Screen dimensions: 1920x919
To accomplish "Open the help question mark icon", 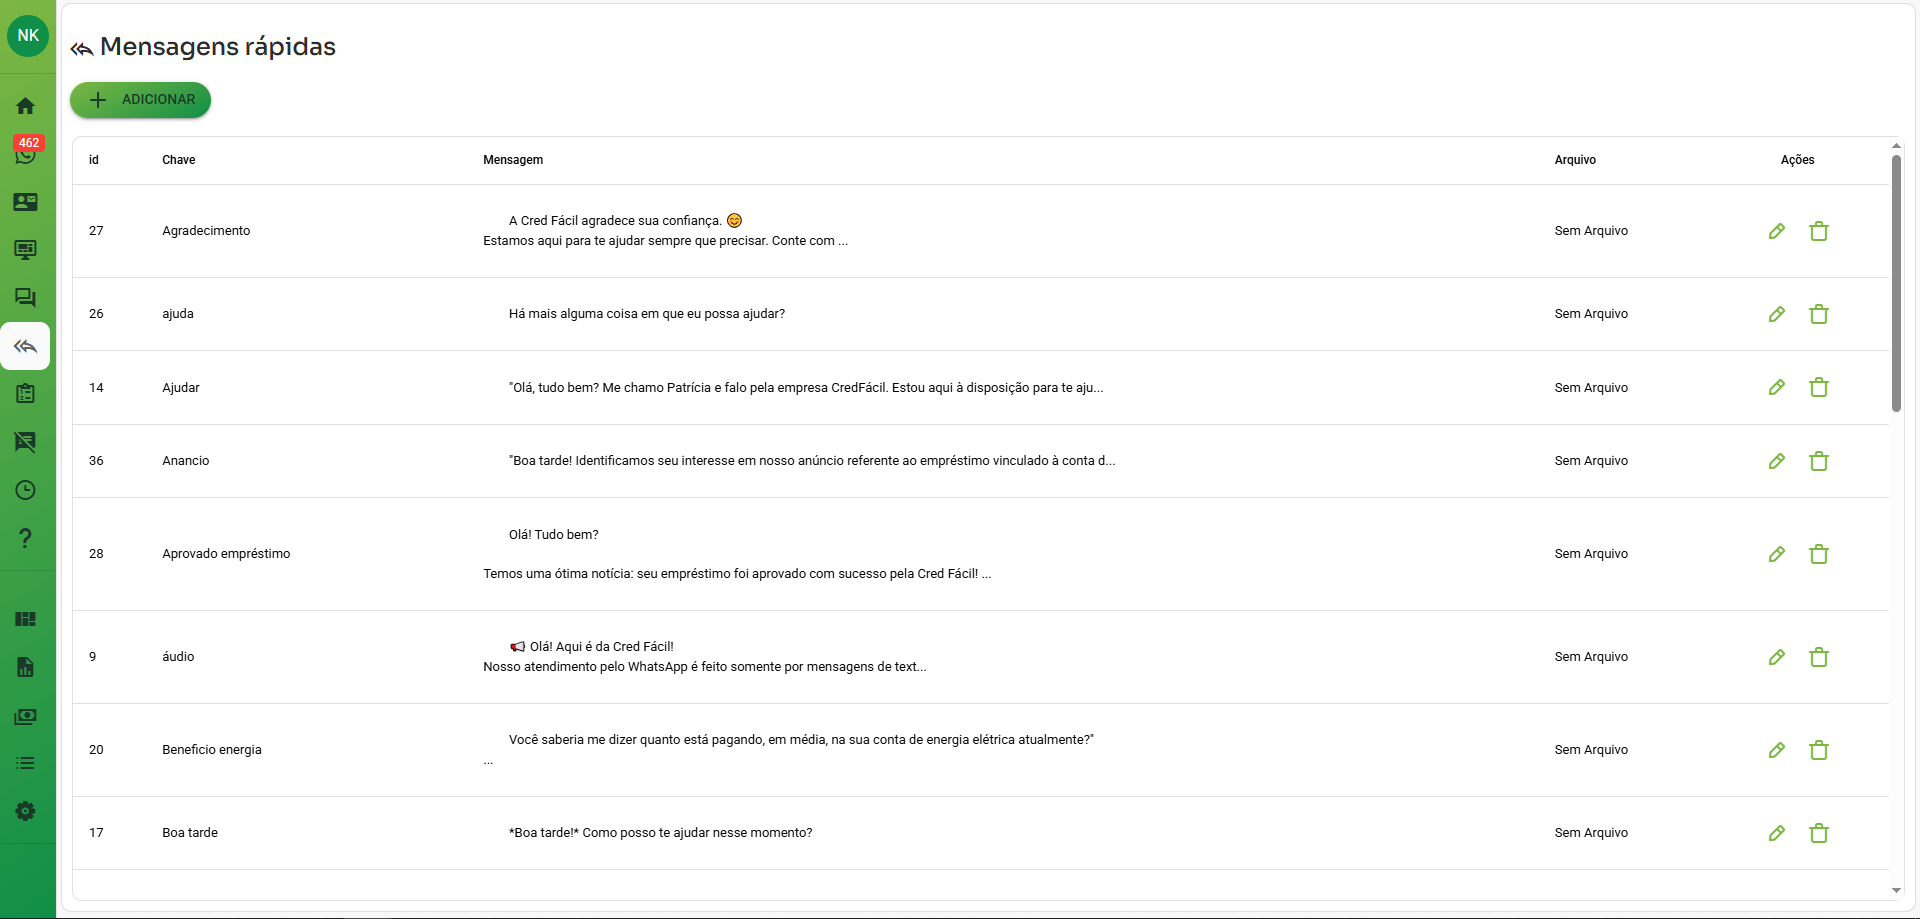I will click(26, 538).
